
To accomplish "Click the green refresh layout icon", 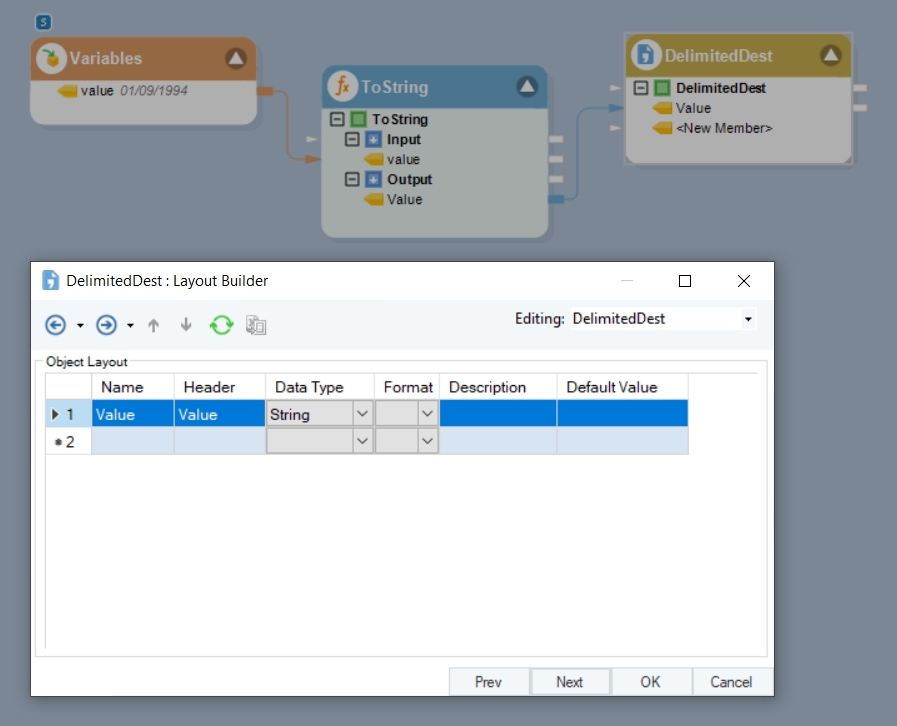I will pos(221,325).
